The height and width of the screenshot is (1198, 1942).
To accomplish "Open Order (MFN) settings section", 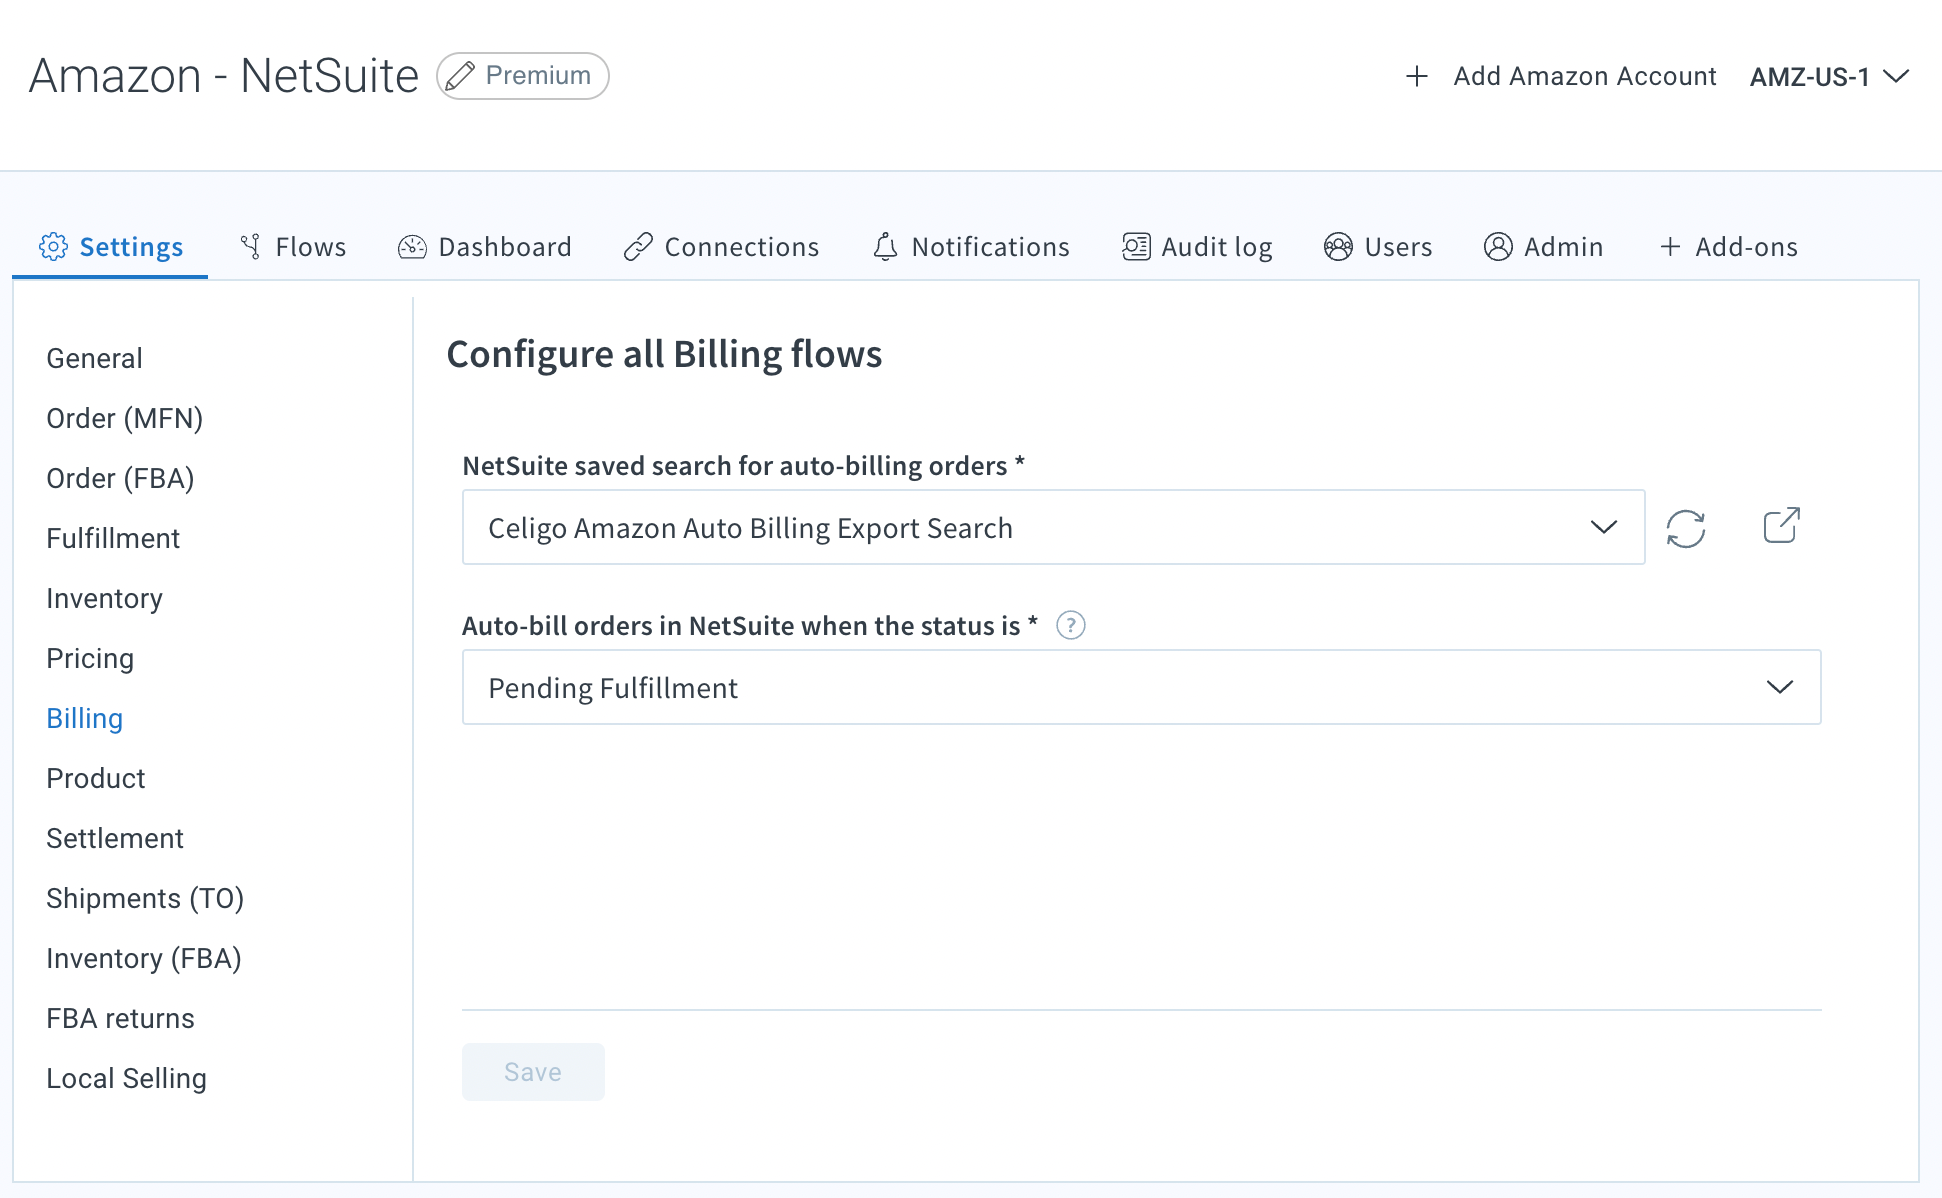I will [x=125, y=418].
